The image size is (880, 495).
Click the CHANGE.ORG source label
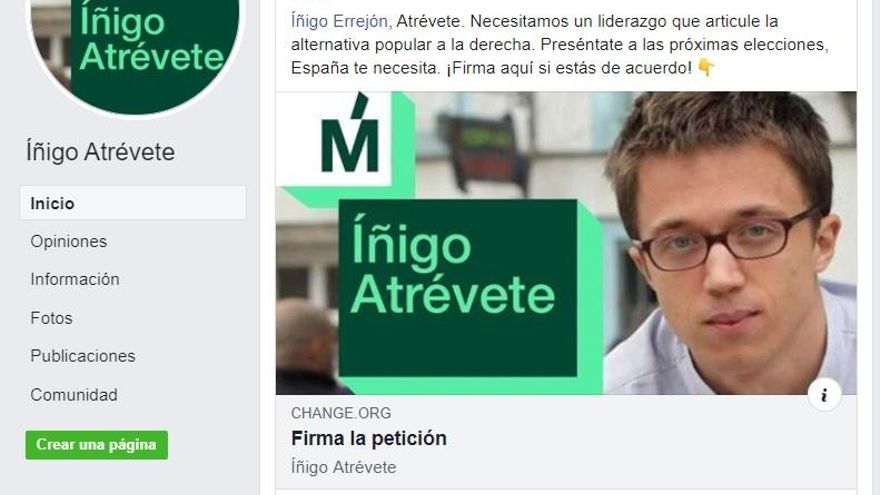point(341,413)
